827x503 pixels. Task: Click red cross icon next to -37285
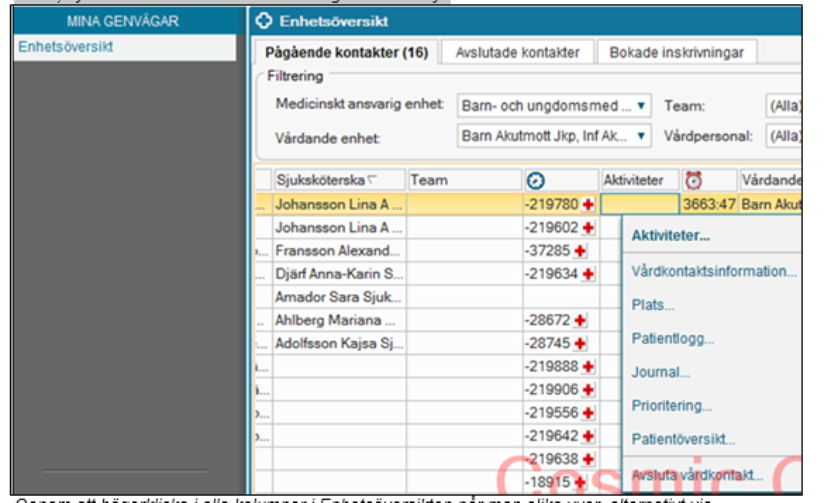tap(580, 250)
